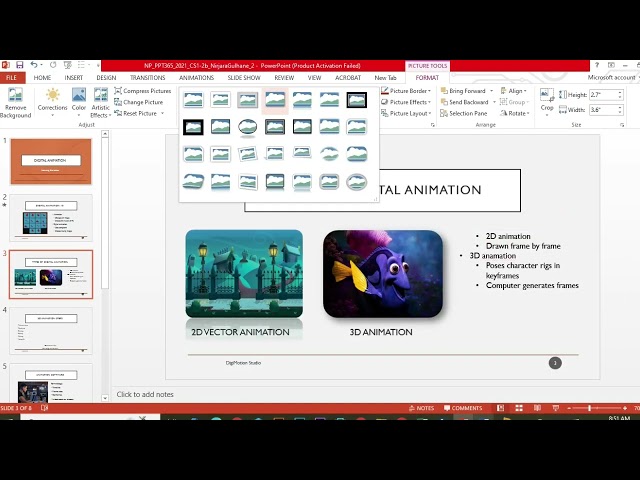The image size is (640, 480).
Task: Increase Height with spinner arrow
Action: coord(620,92)
